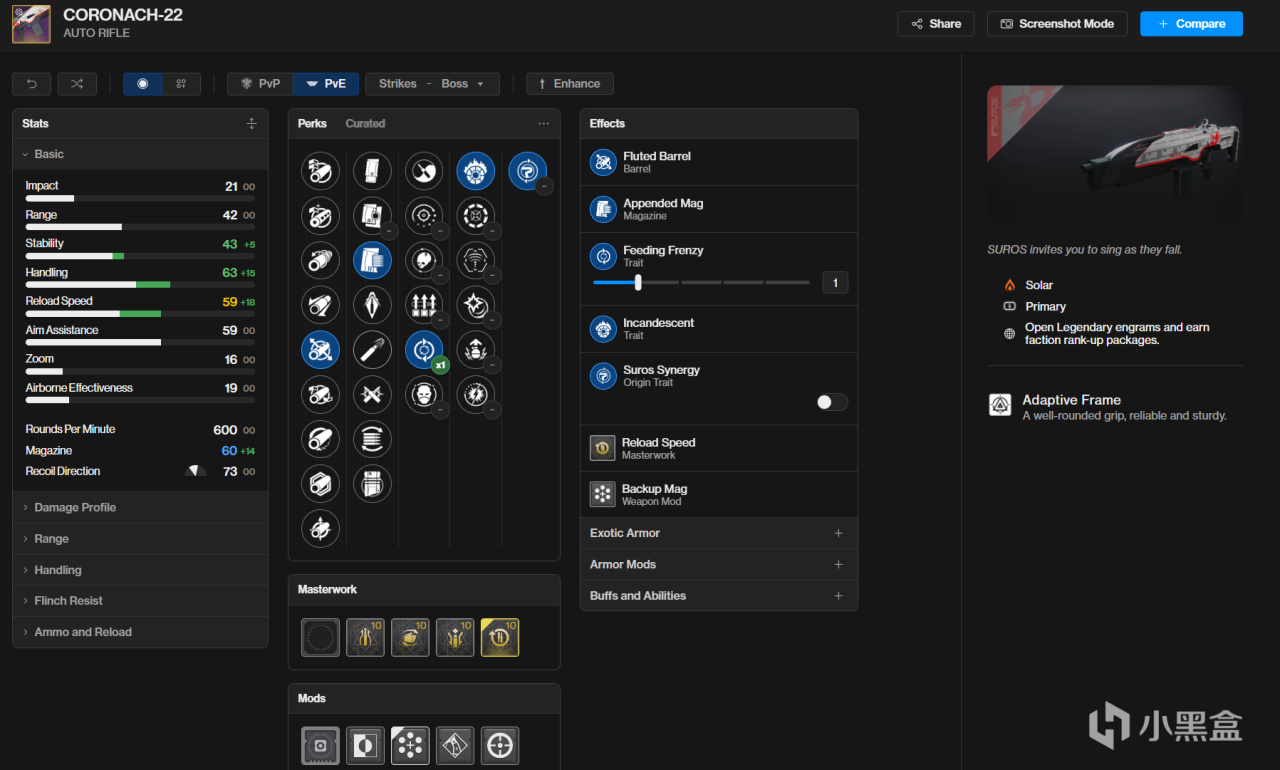Viewport: 1280px width, 770px height.
Task: Pick the Stats for All trait perk
Action: [x=424, y=305]
